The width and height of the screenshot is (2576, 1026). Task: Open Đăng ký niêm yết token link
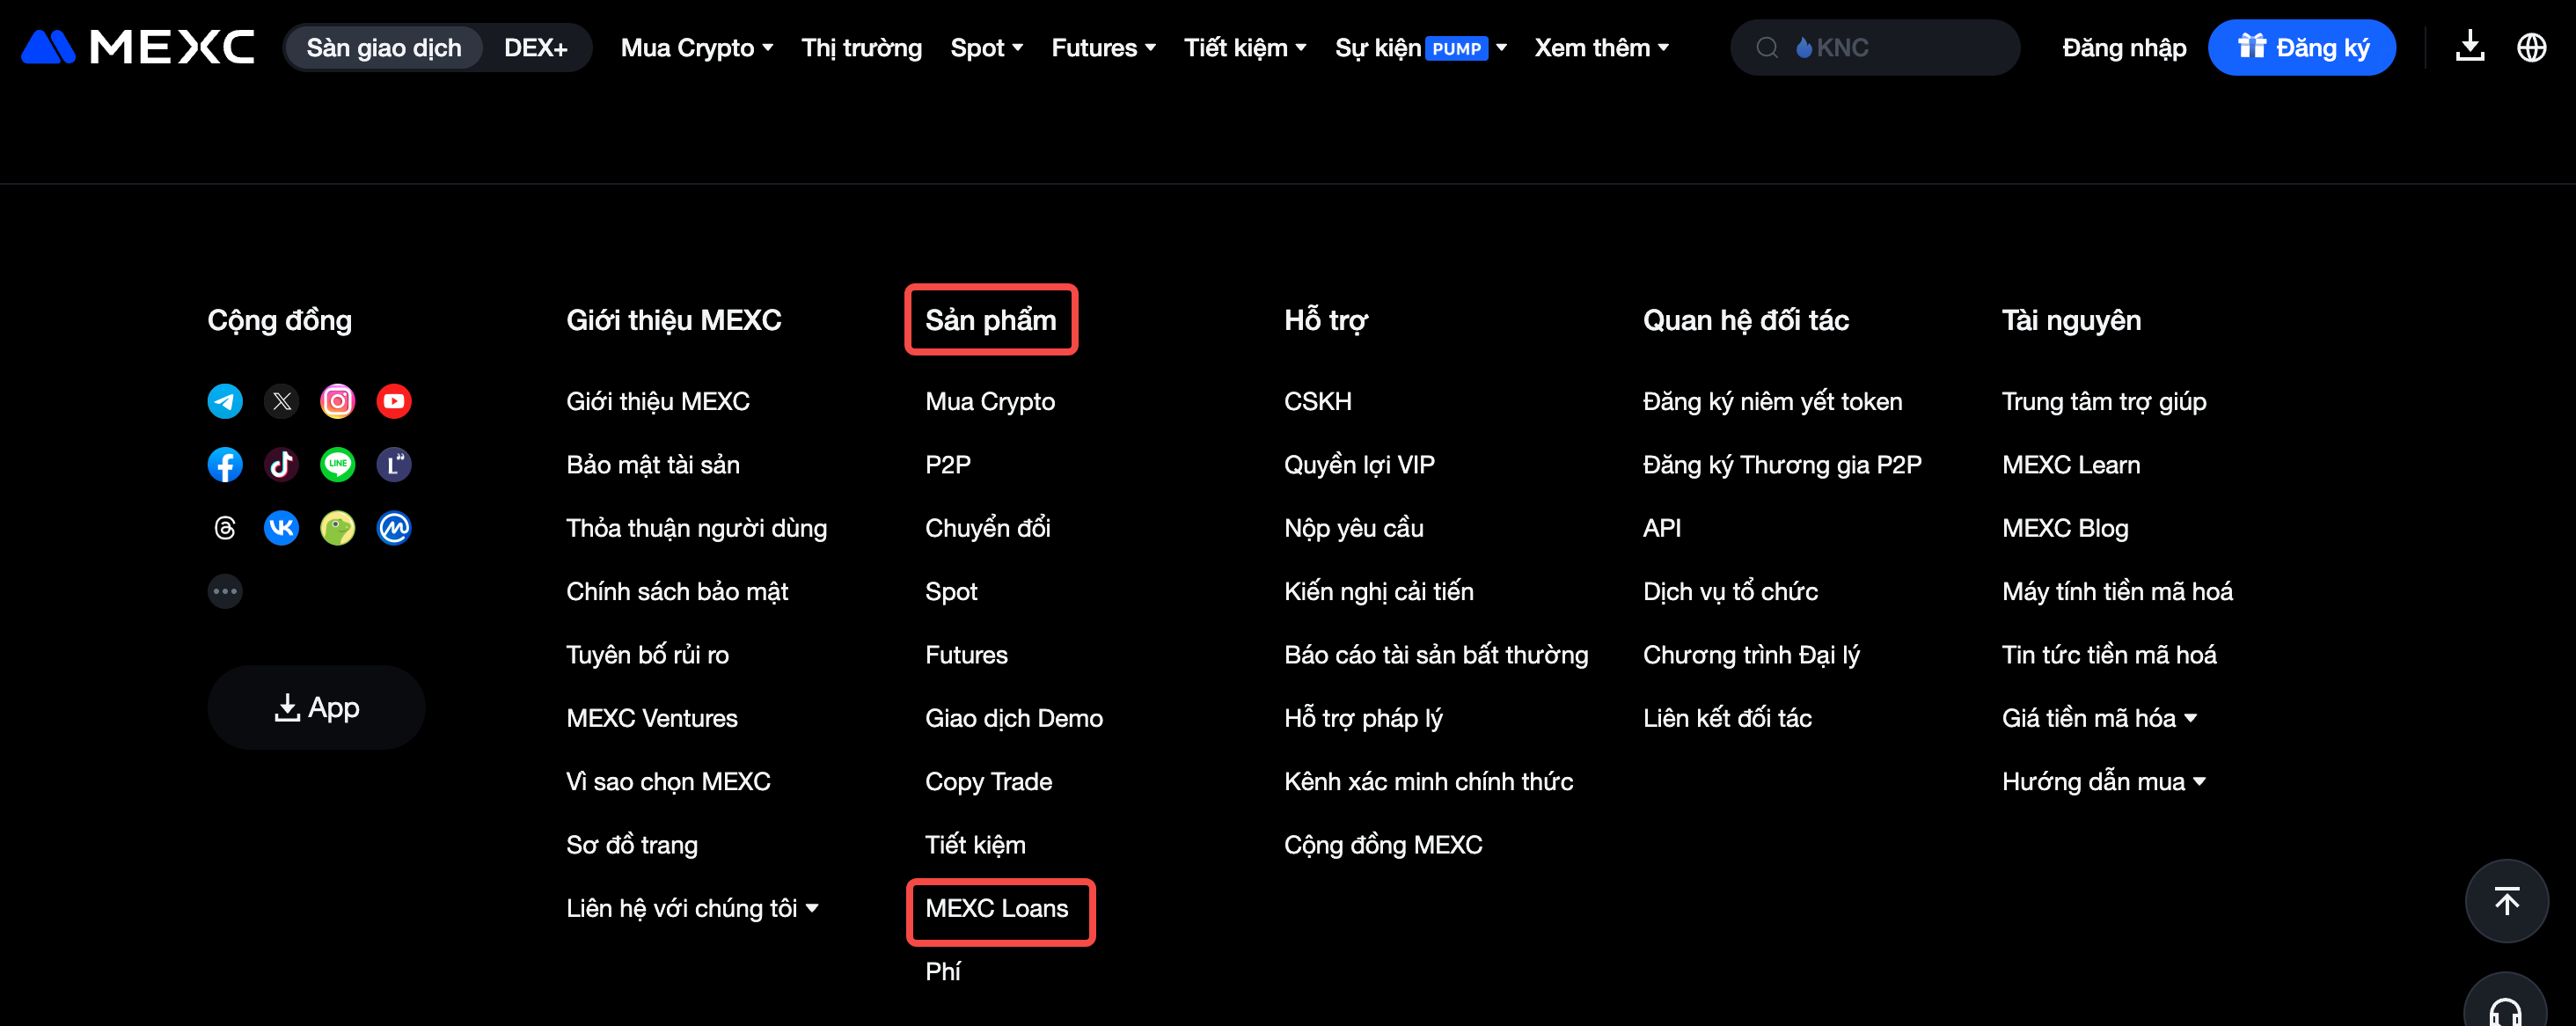click(x=1772, y=401)
